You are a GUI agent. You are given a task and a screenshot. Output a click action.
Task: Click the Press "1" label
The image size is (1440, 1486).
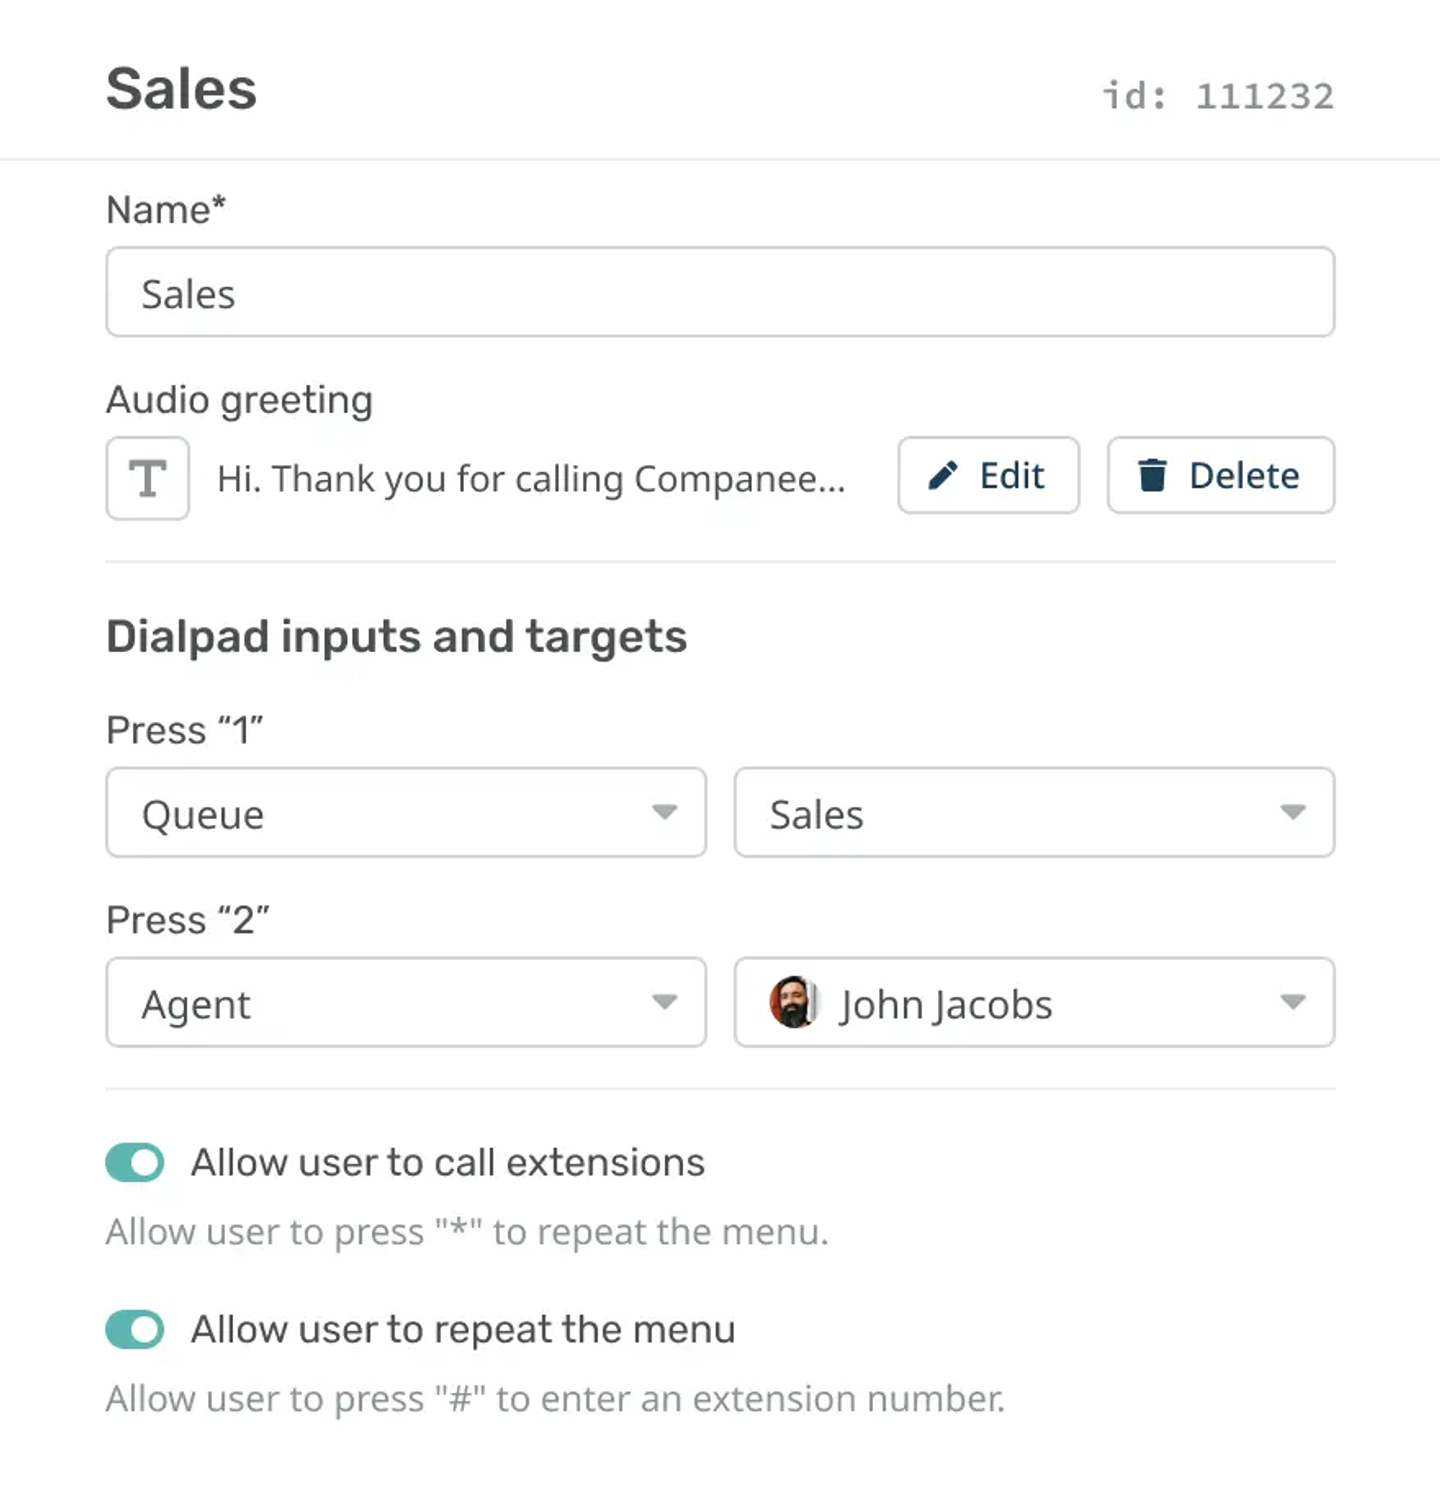(x=184, y=730)
